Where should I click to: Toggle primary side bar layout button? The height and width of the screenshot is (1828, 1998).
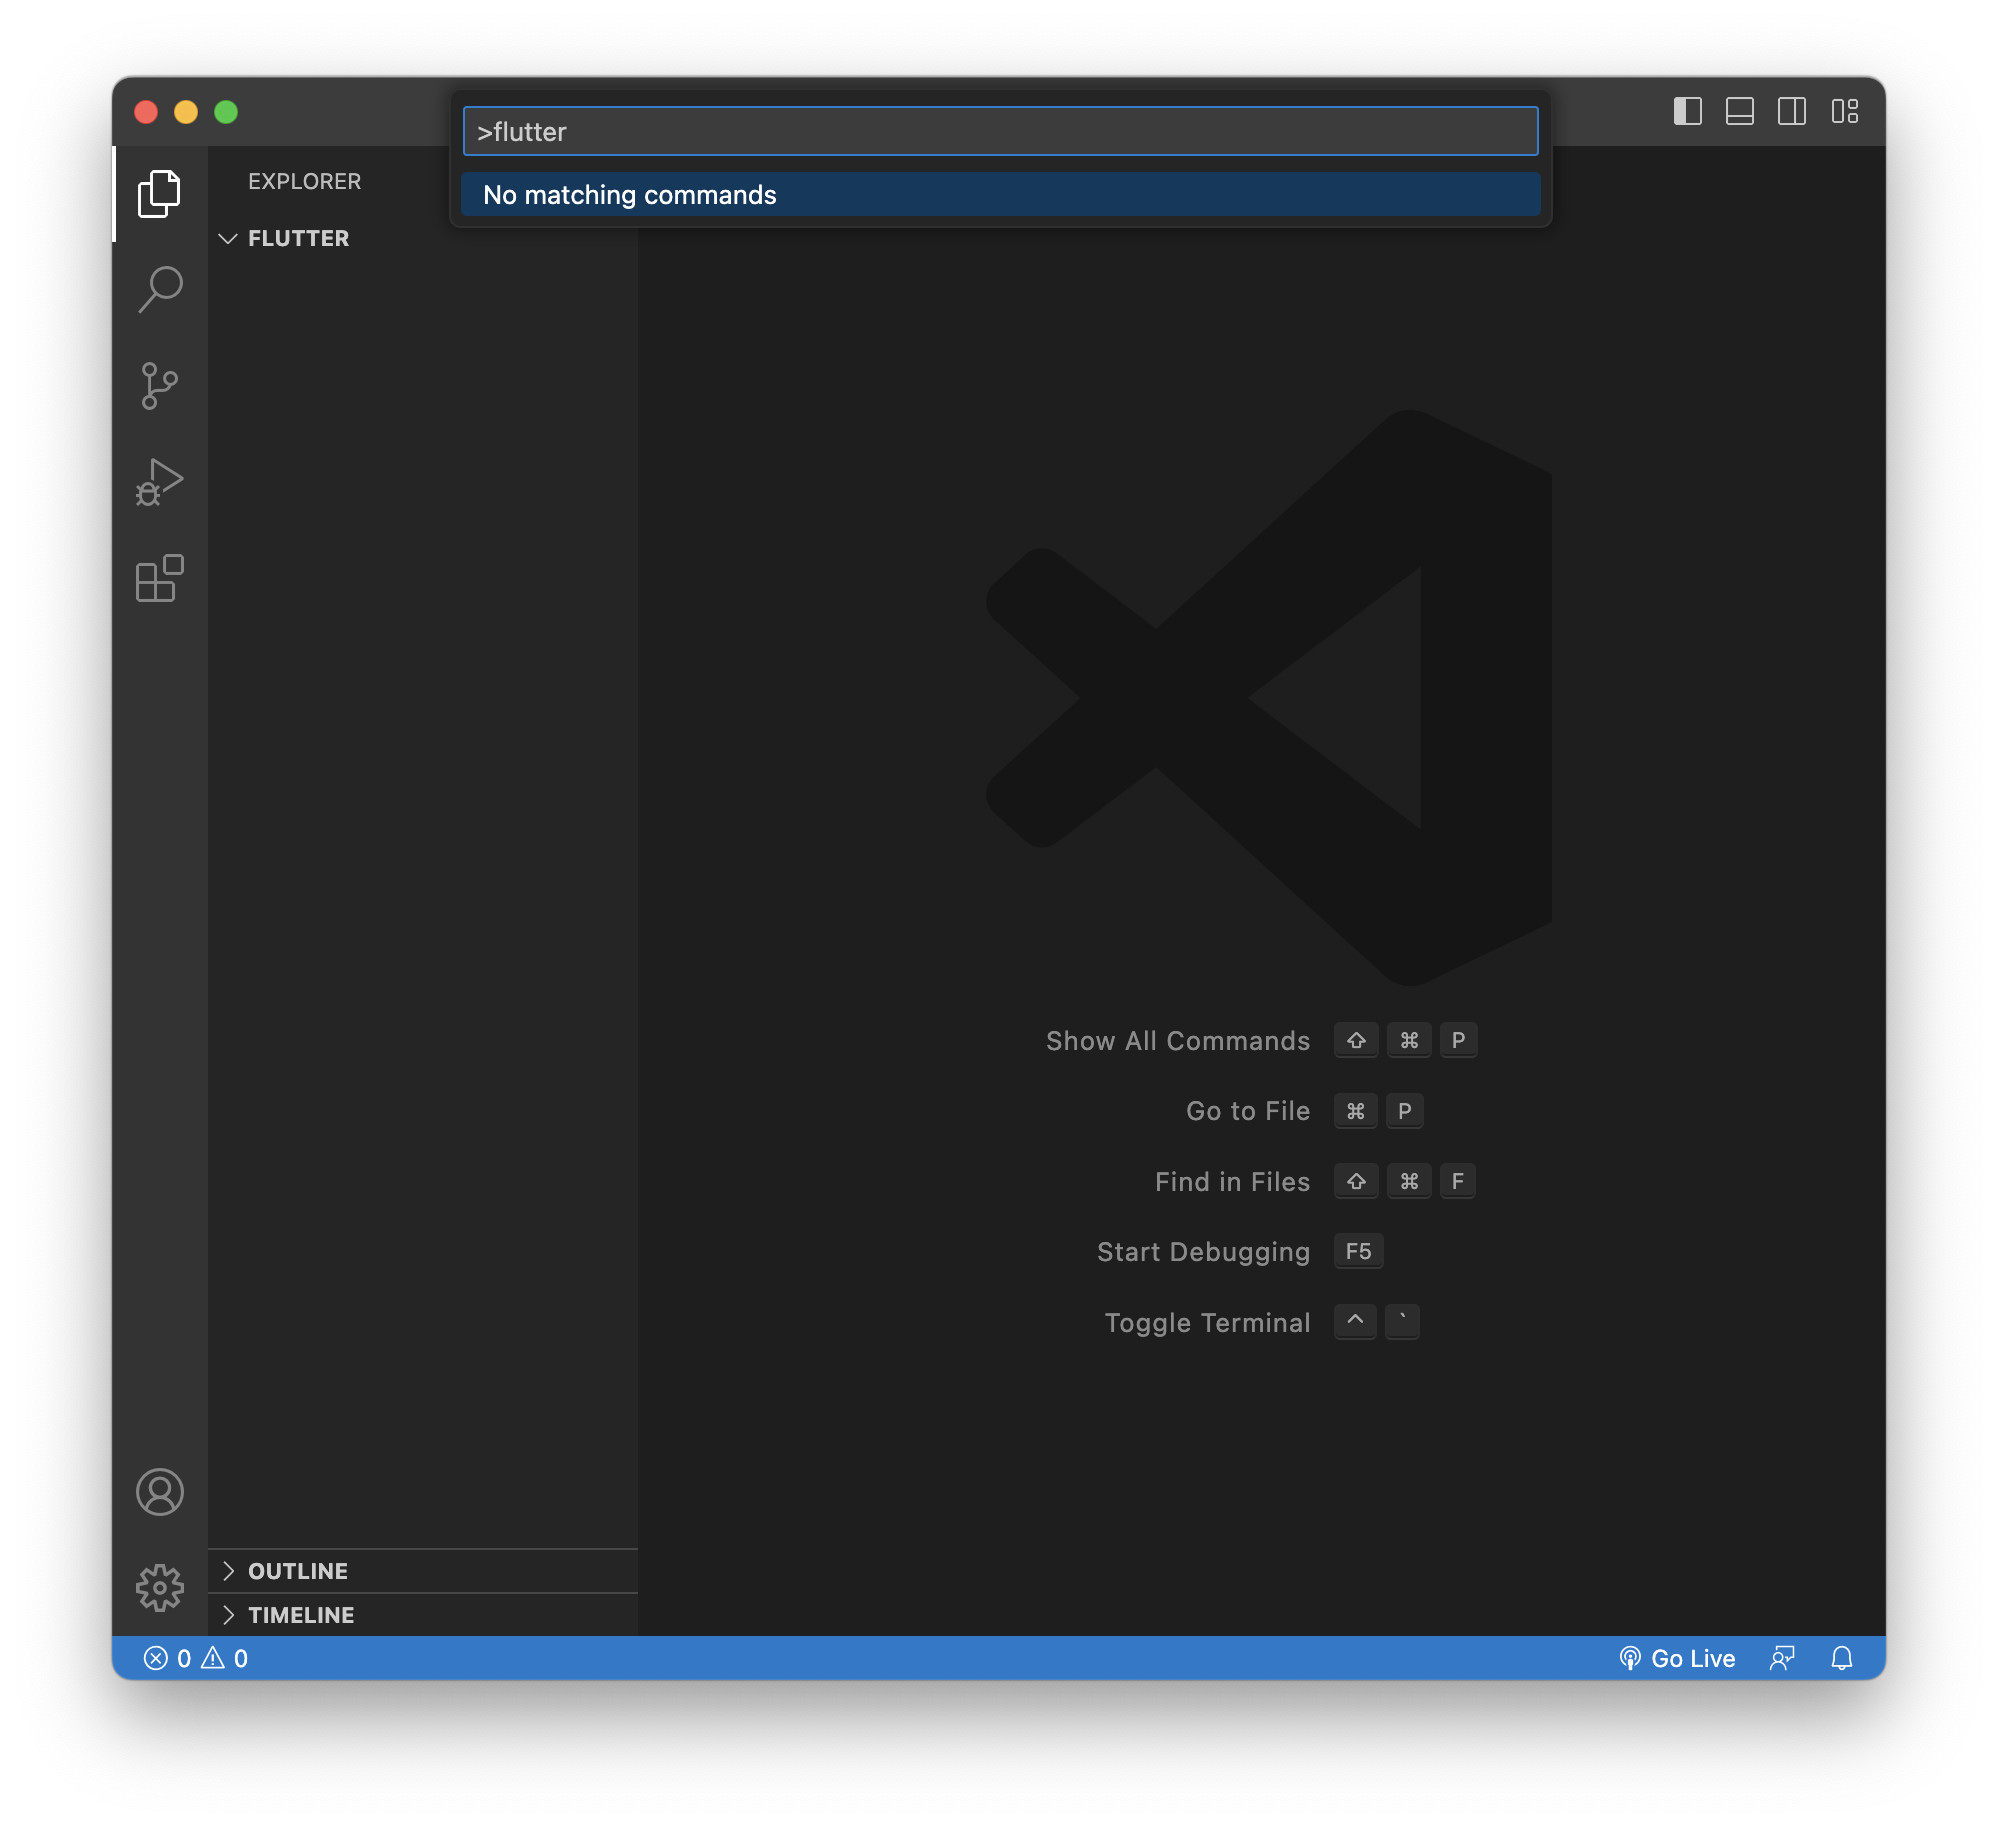pyautogui.click(x=1688, y=111)
